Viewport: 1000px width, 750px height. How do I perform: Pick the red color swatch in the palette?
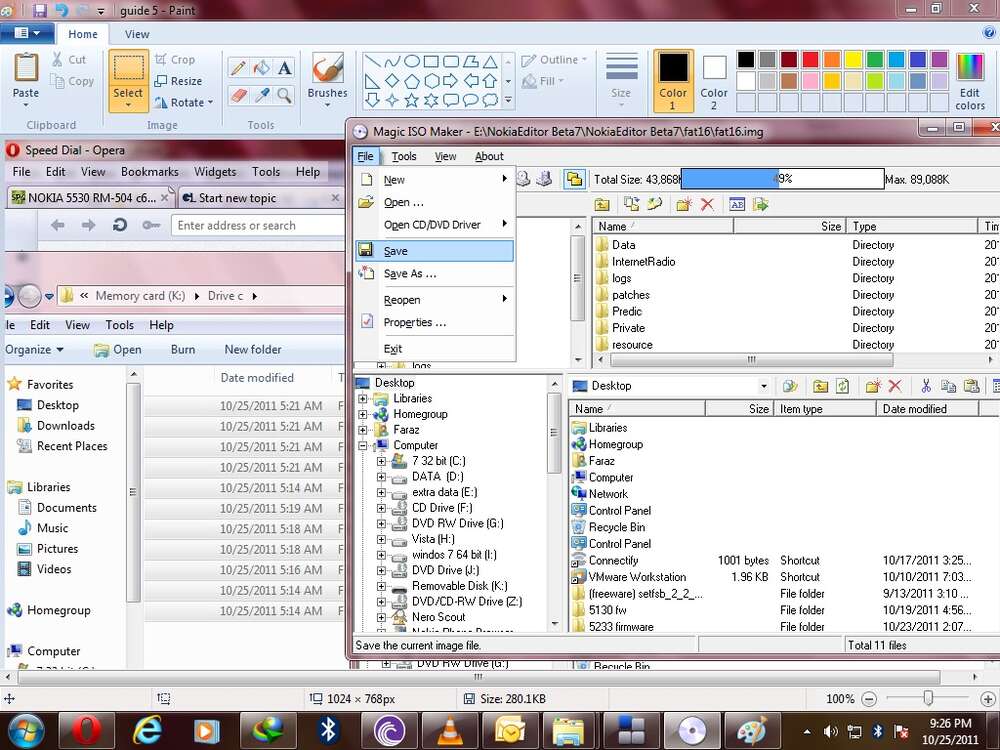[810, 59]
